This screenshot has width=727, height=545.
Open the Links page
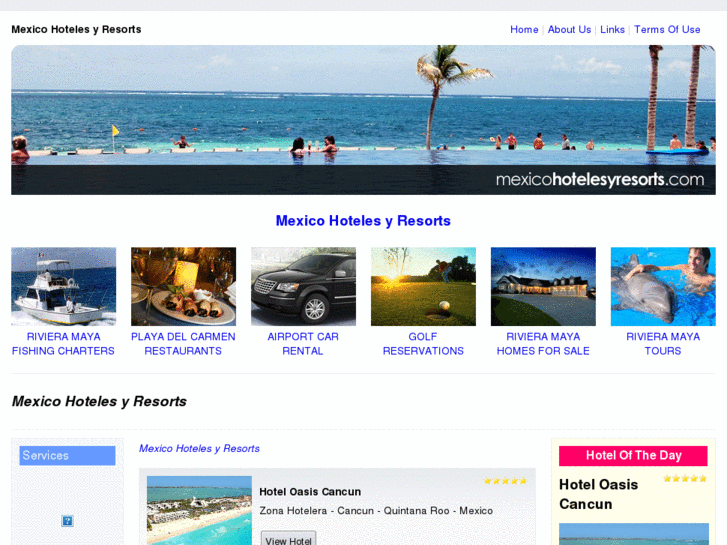coord(612,30)
